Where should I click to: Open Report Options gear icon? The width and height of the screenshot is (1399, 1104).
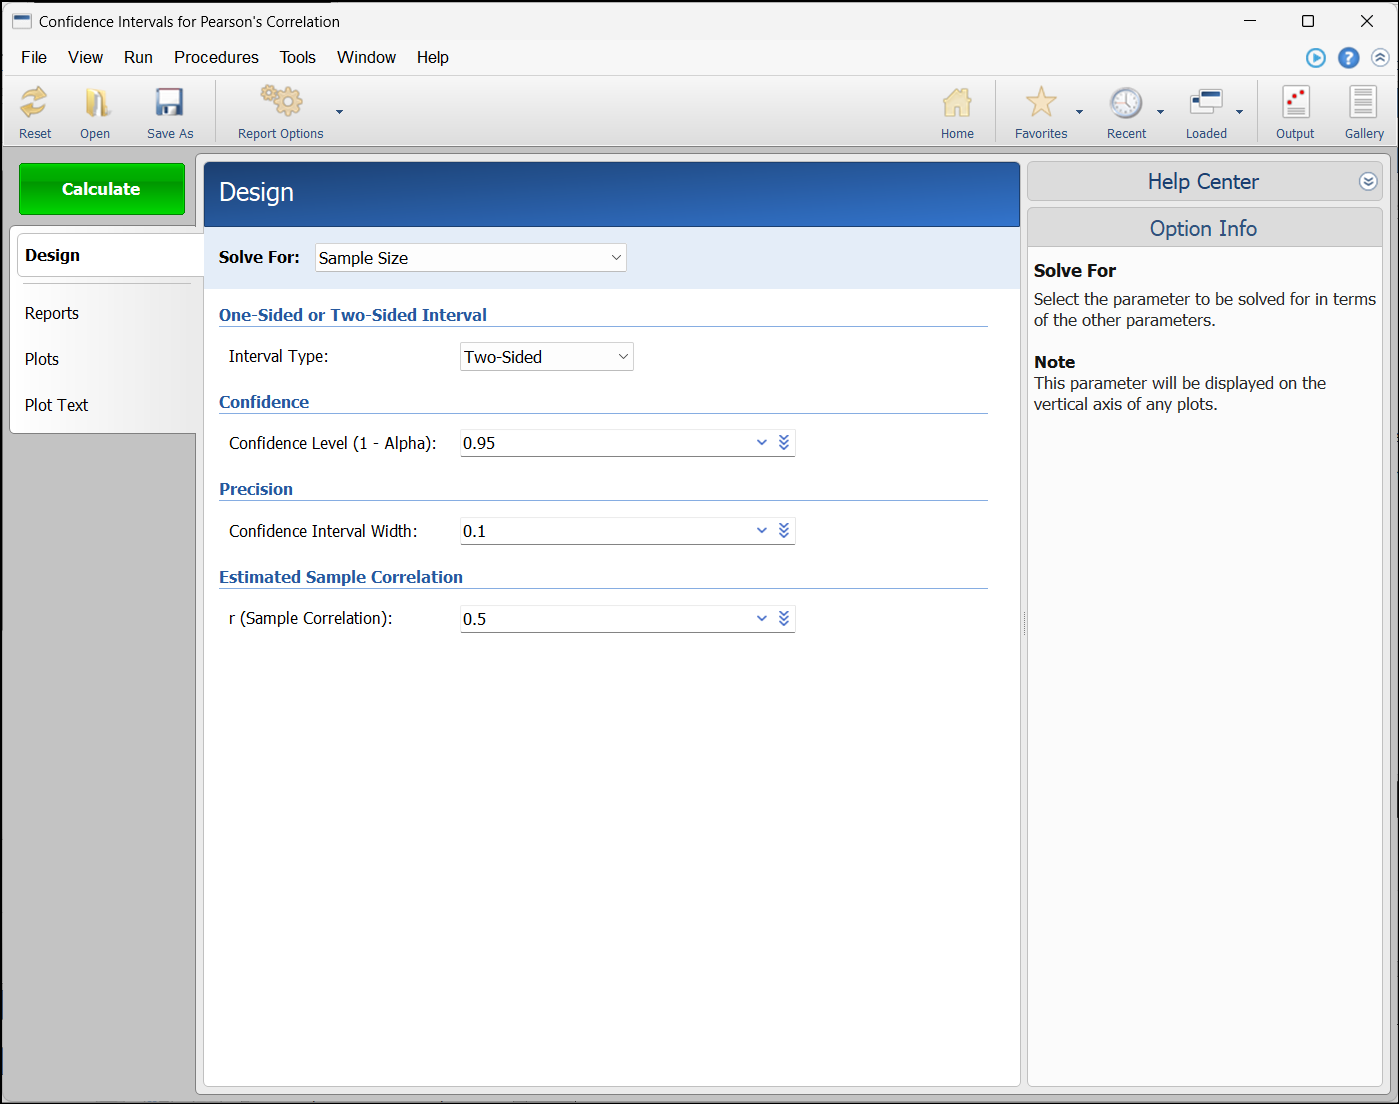click(x=281, y=103)
